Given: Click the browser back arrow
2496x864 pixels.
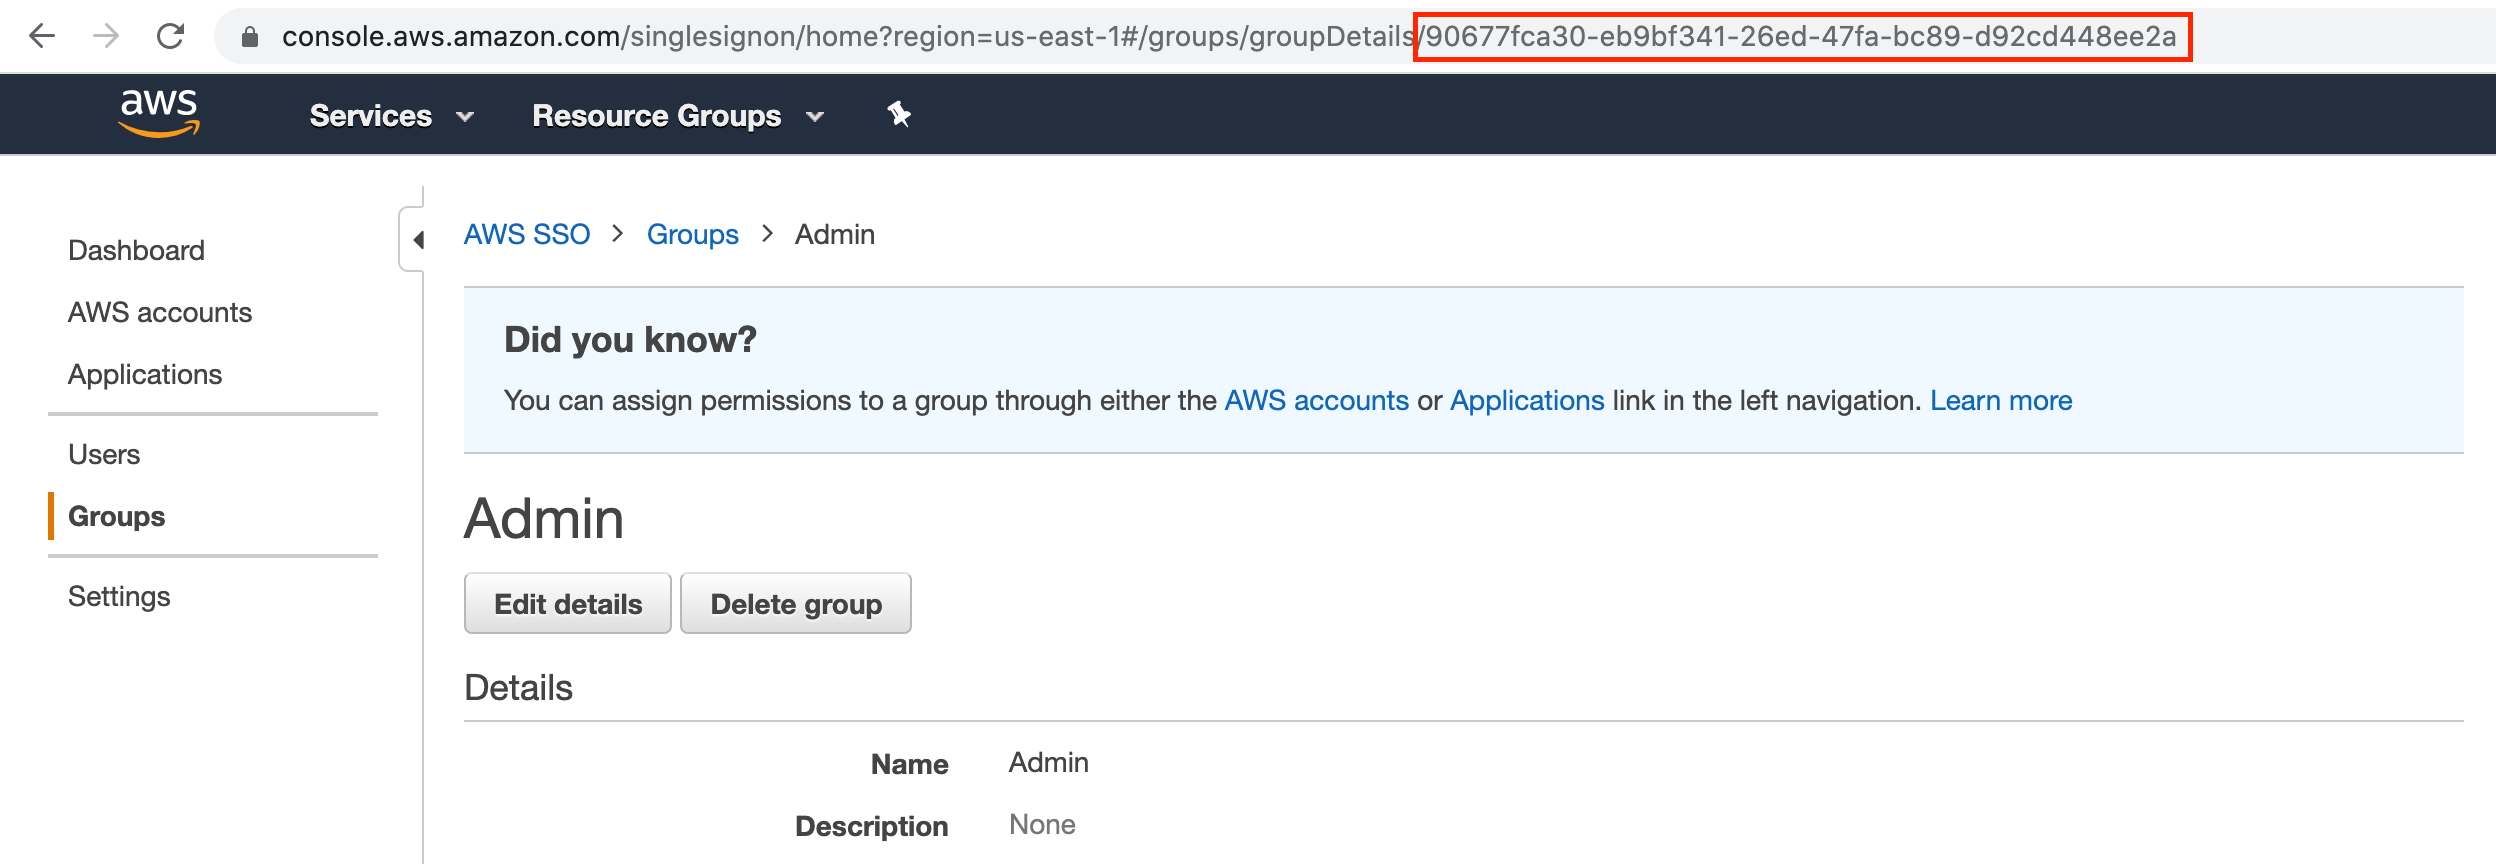Looking at the screenshot, I should tap(42, 37).
